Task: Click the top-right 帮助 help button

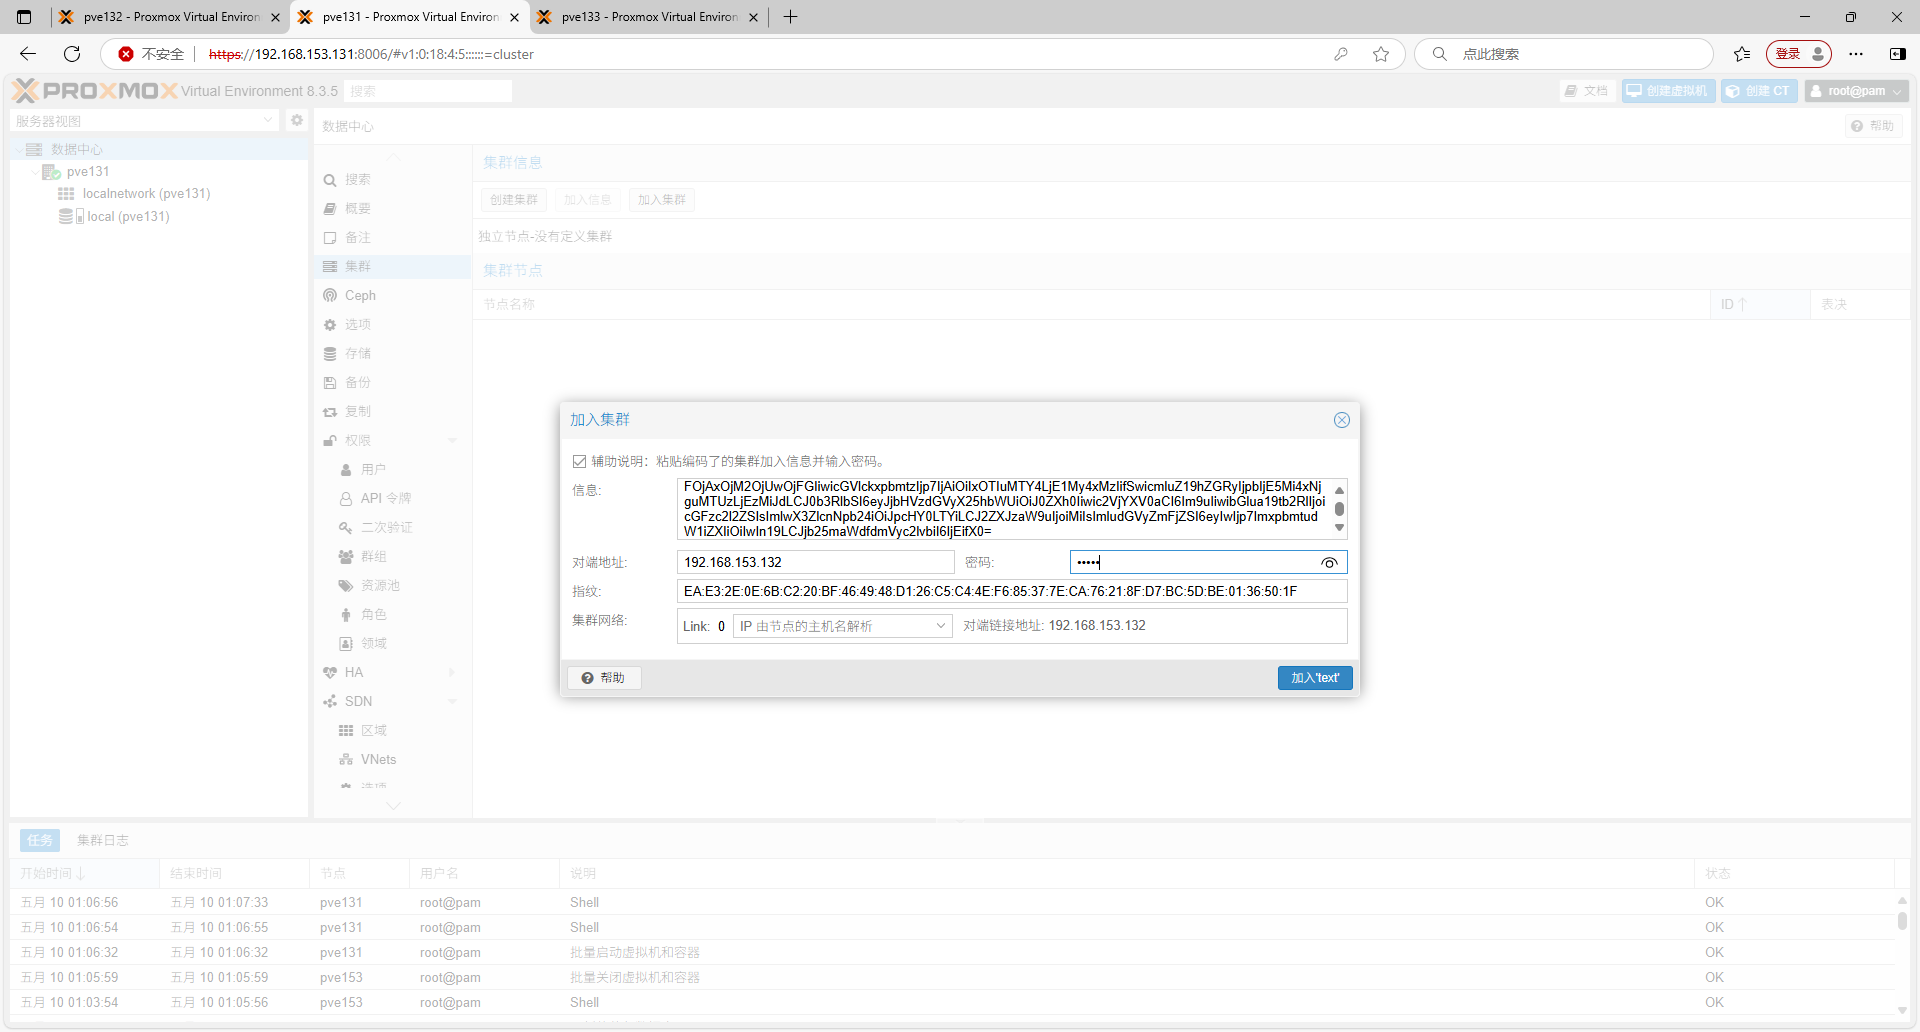Action: point(1873,126)
